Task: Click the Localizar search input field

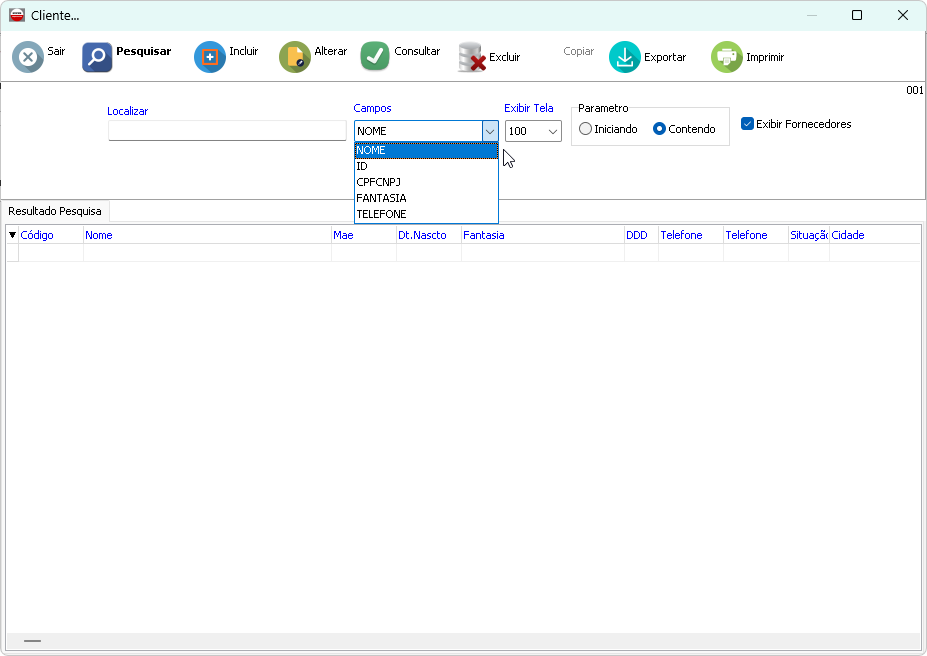Action: tap(227, 131)
